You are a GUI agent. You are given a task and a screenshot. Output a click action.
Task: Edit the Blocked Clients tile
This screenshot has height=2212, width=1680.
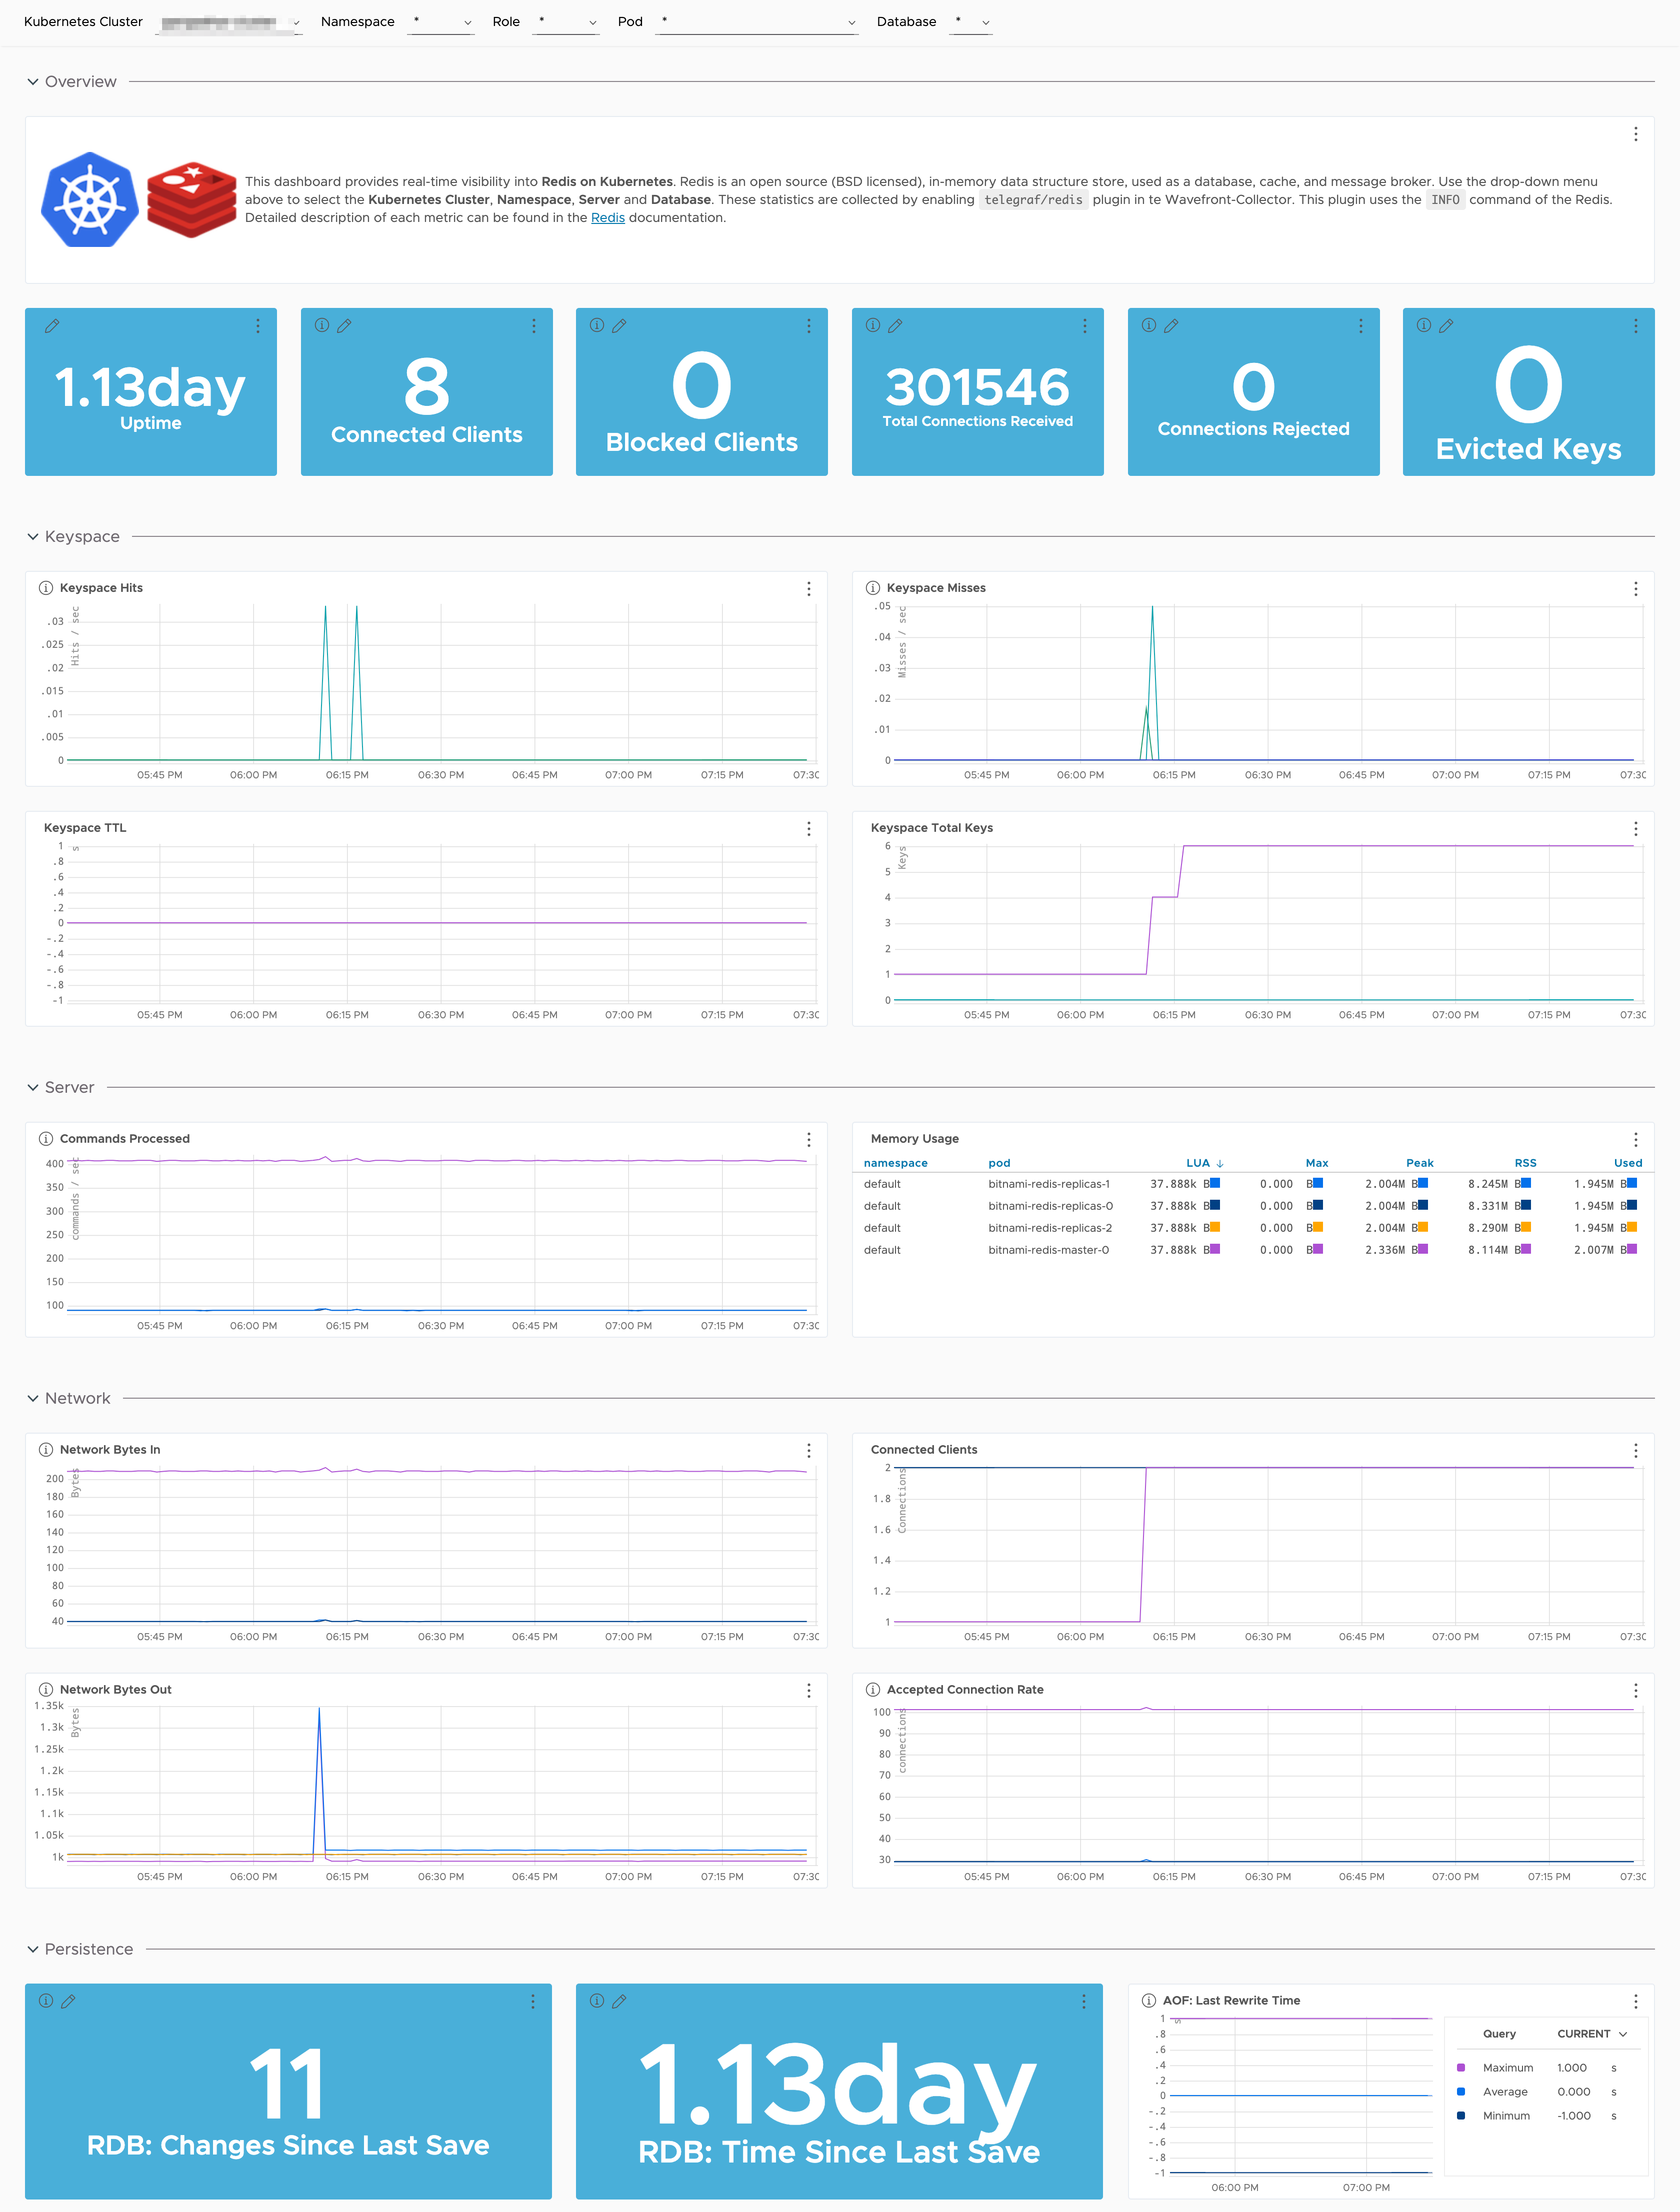point(619,326)
